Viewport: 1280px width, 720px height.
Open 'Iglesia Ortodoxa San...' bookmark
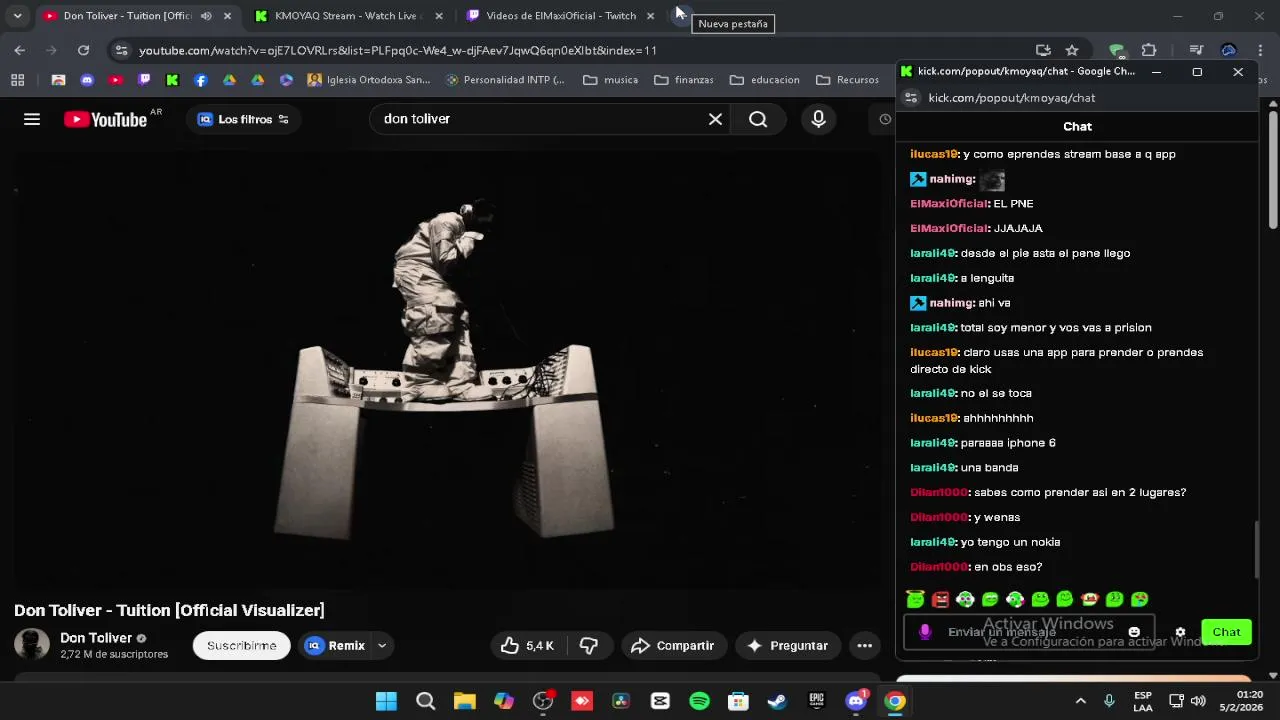[x=369, y=80]
